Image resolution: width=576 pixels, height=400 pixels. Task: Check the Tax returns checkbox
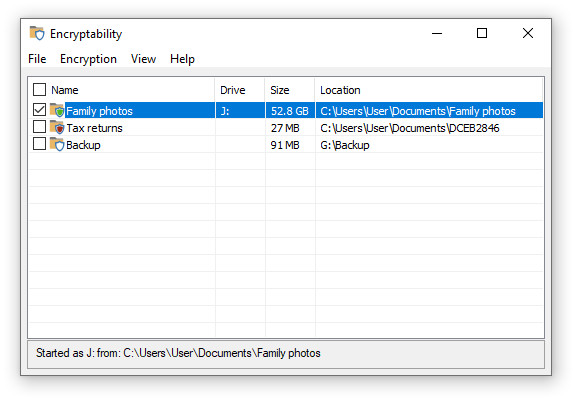[39, 127]
